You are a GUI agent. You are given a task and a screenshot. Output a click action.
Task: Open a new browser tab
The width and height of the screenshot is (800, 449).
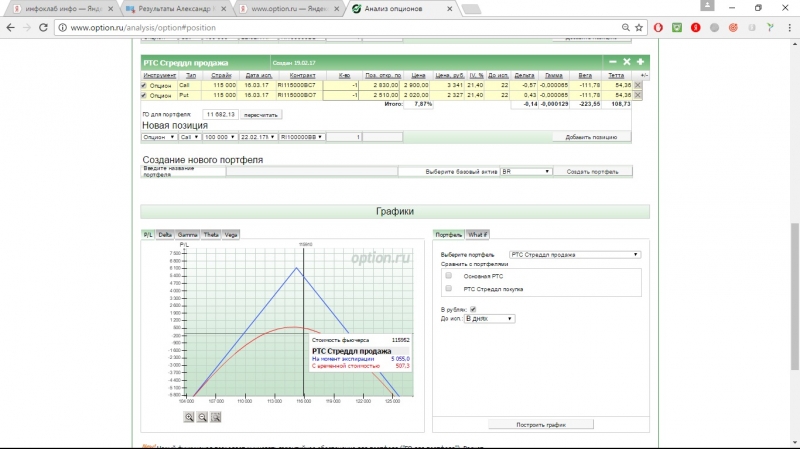471,9
